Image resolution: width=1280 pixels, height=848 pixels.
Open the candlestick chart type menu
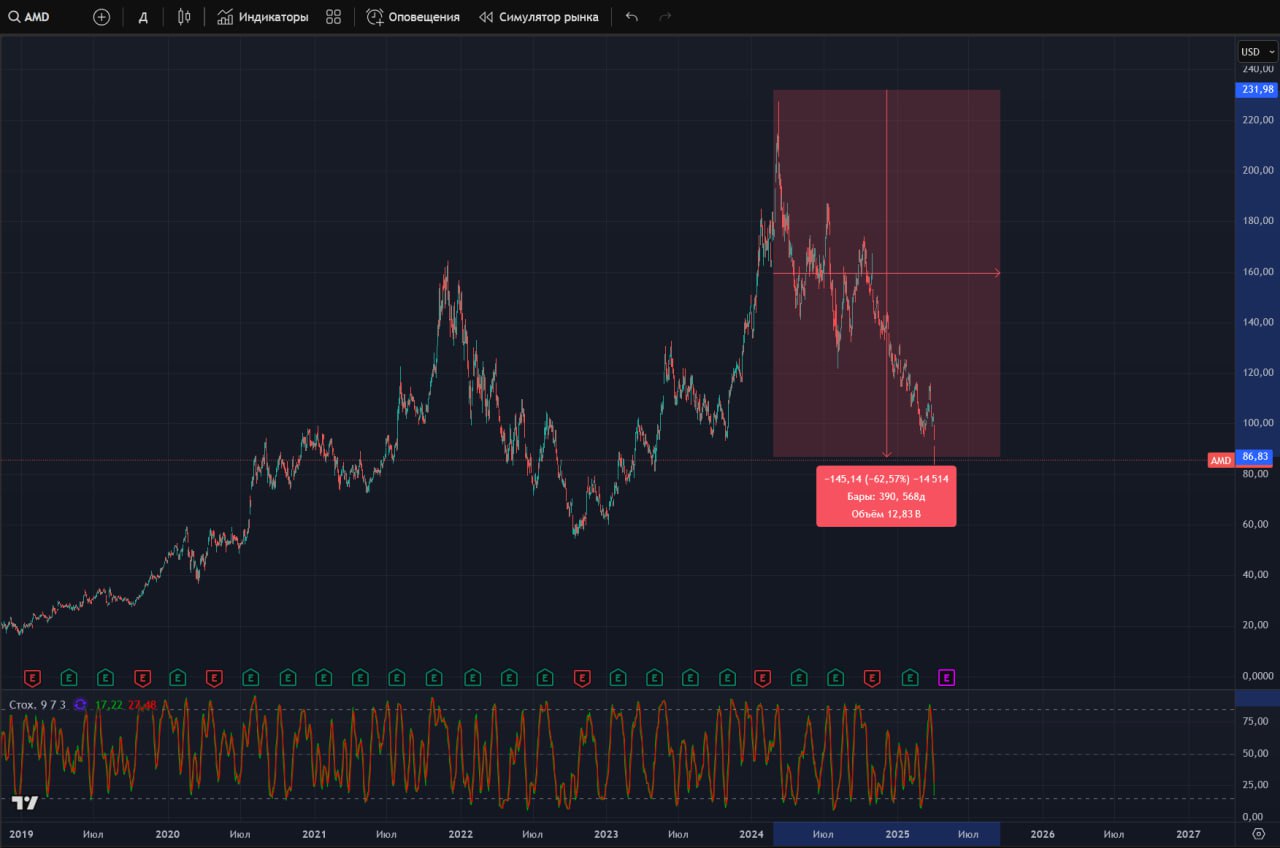click(183, 17)
